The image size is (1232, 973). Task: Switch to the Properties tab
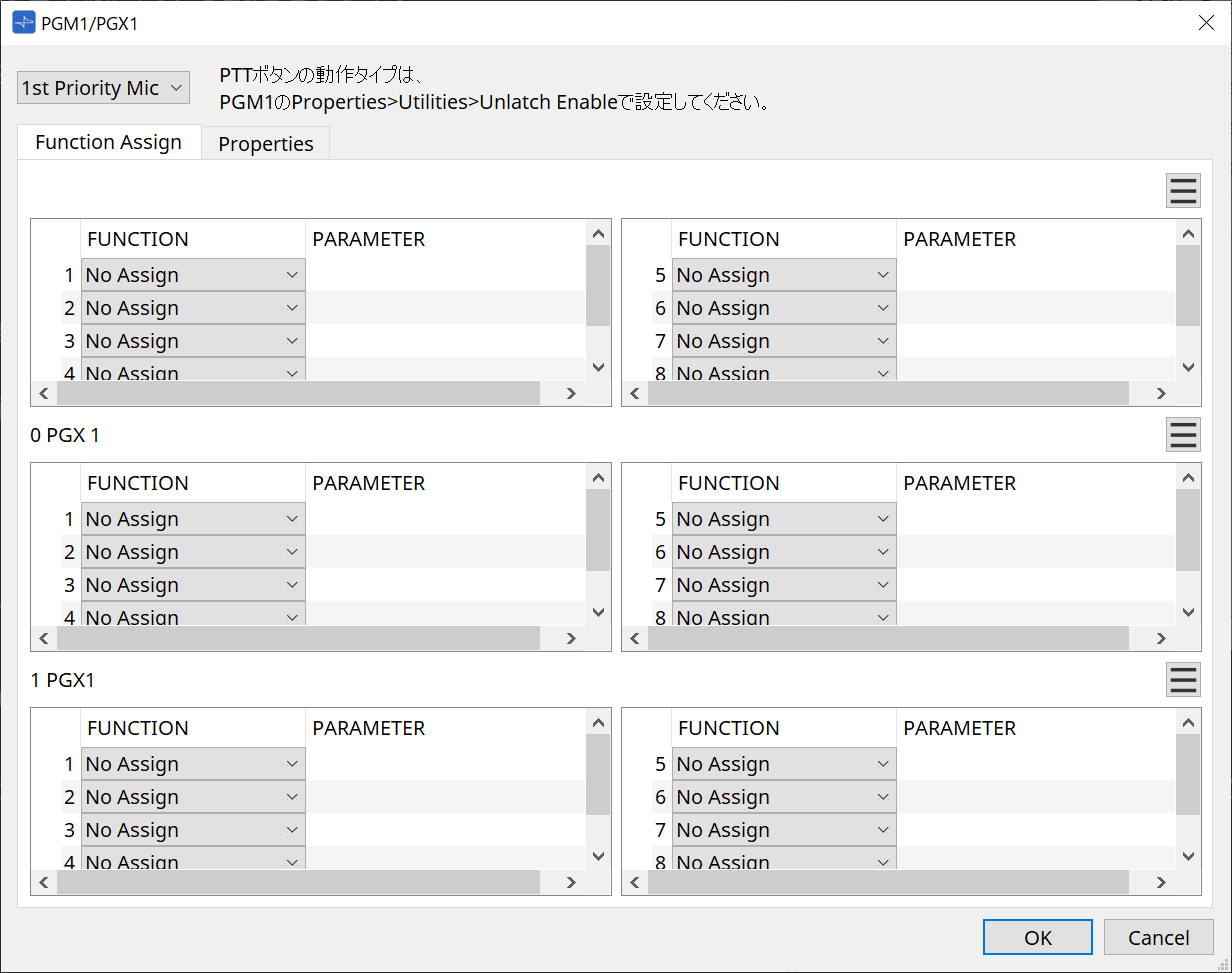(266, 143)
